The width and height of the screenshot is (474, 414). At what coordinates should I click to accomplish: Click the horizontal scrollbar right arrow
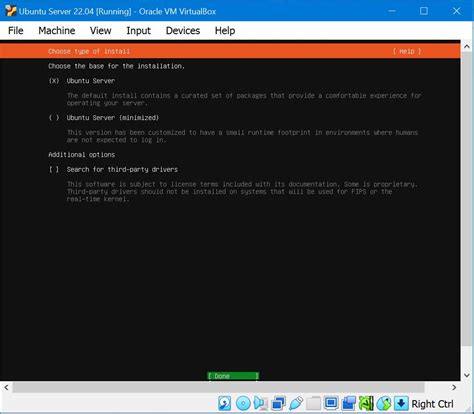[454, 387]
